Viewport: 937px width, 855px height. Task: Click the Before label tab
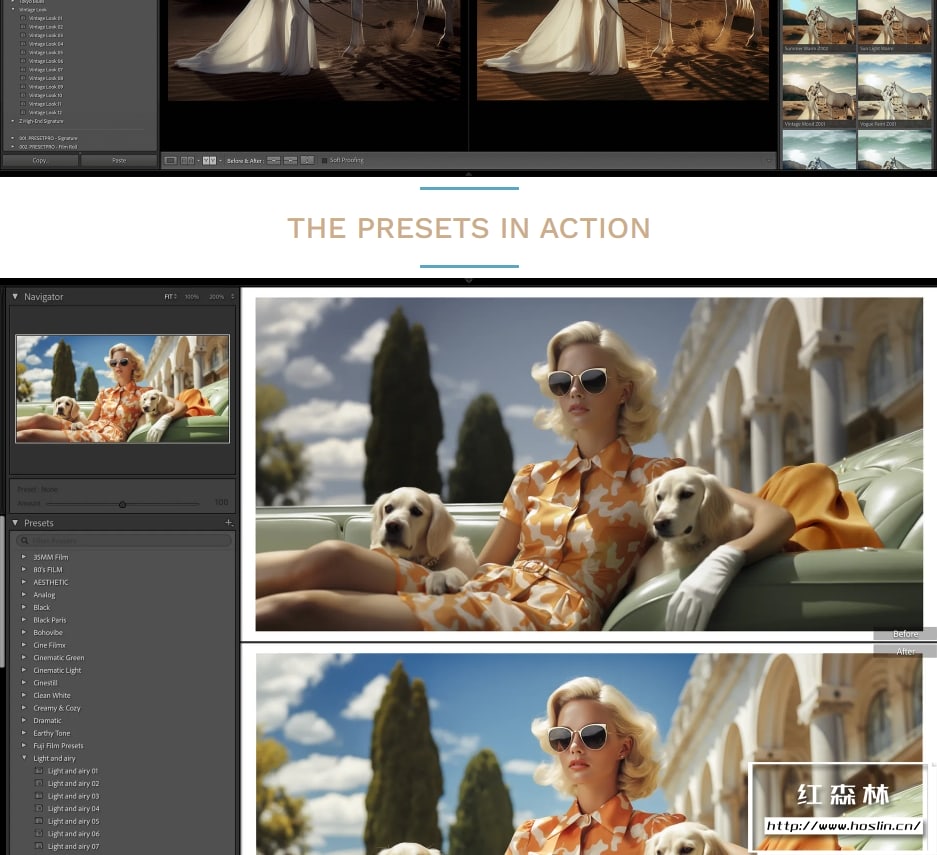click(x=905, y=634)
